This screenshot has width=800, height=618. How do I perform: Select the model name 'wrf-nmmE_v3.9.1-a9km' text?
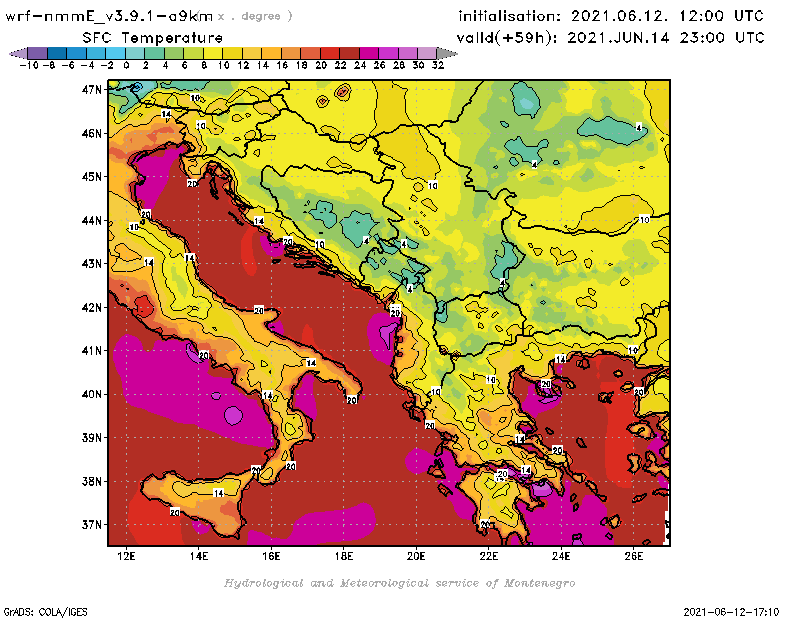[x=109, y=16]
